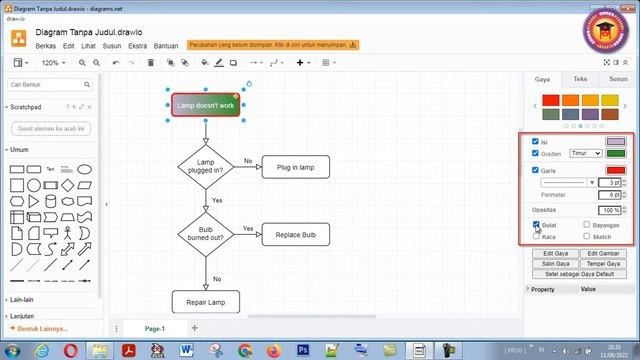
Task: Open the red line color swatch
Action: tap(616, 170)
